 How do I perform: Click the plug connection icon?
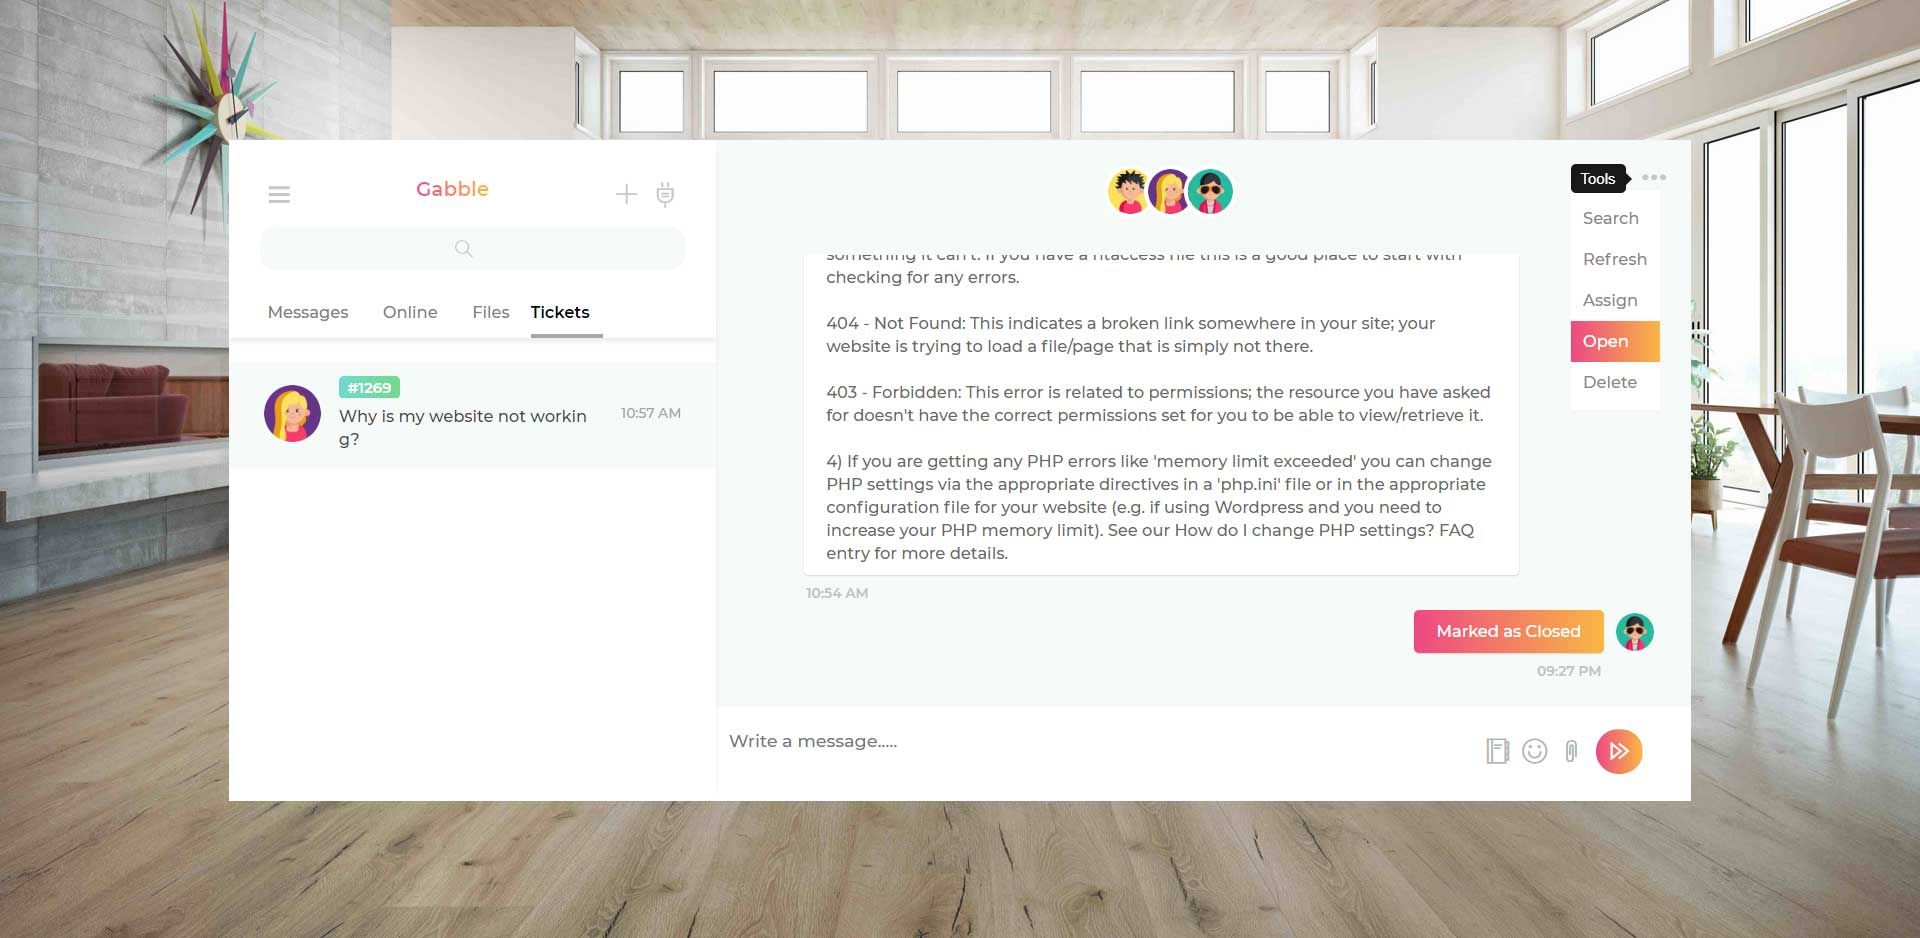pos(665,194)
